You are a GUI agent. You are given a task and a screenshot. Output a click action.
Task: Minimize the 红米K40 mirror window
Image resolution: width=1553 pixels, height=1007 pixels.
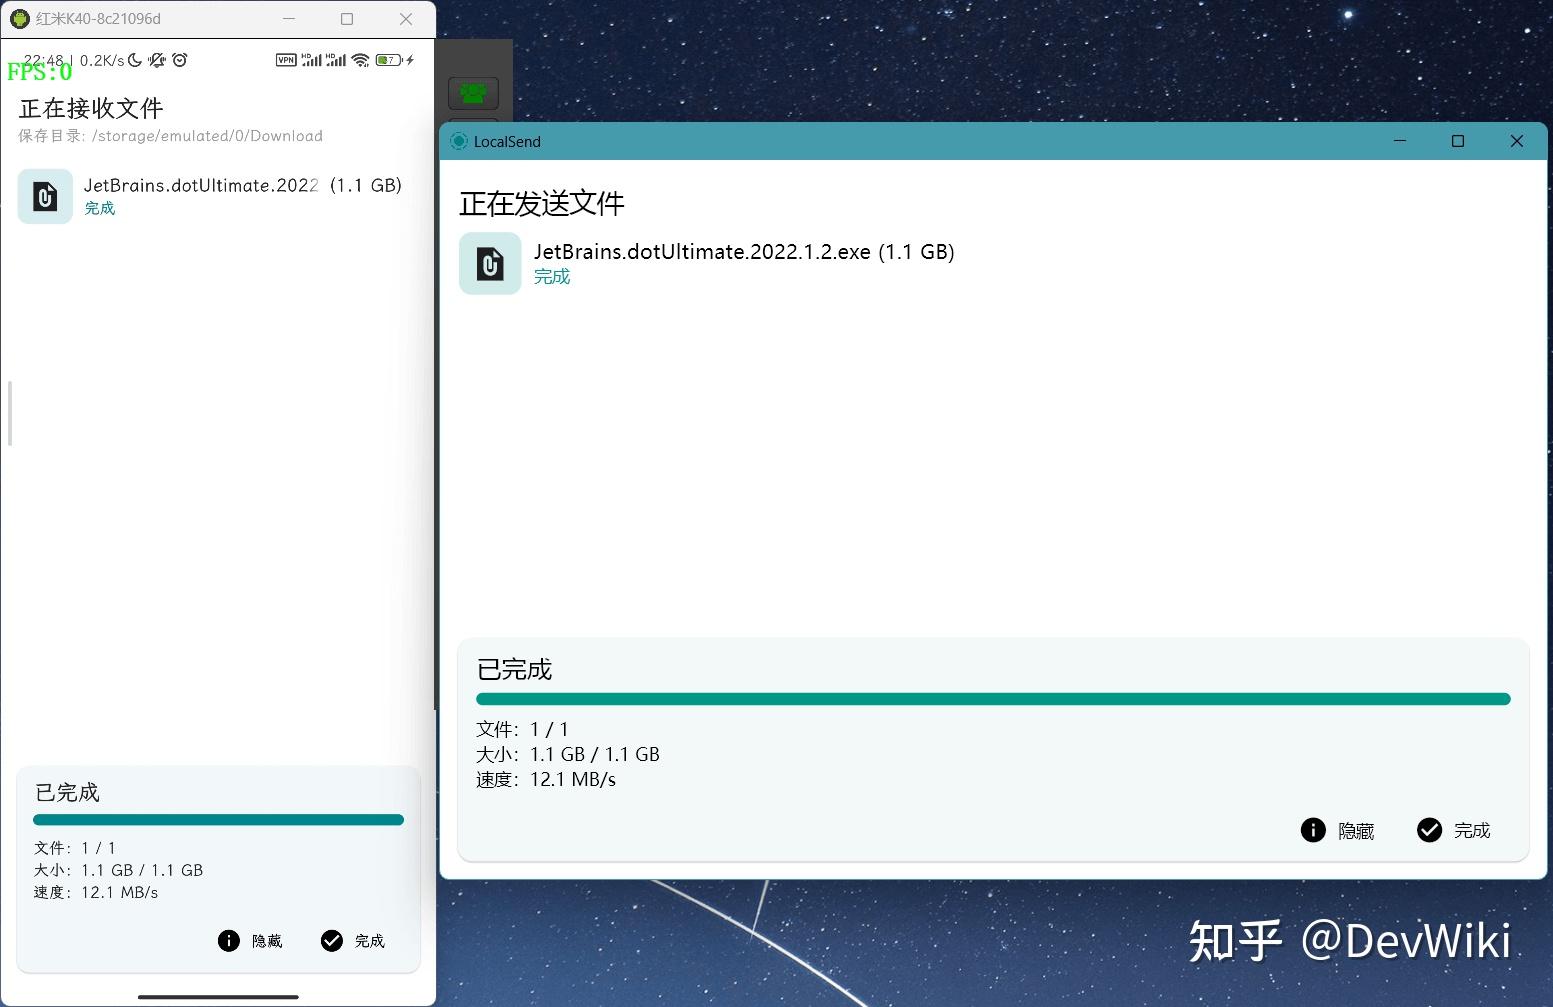click(289, 19)
